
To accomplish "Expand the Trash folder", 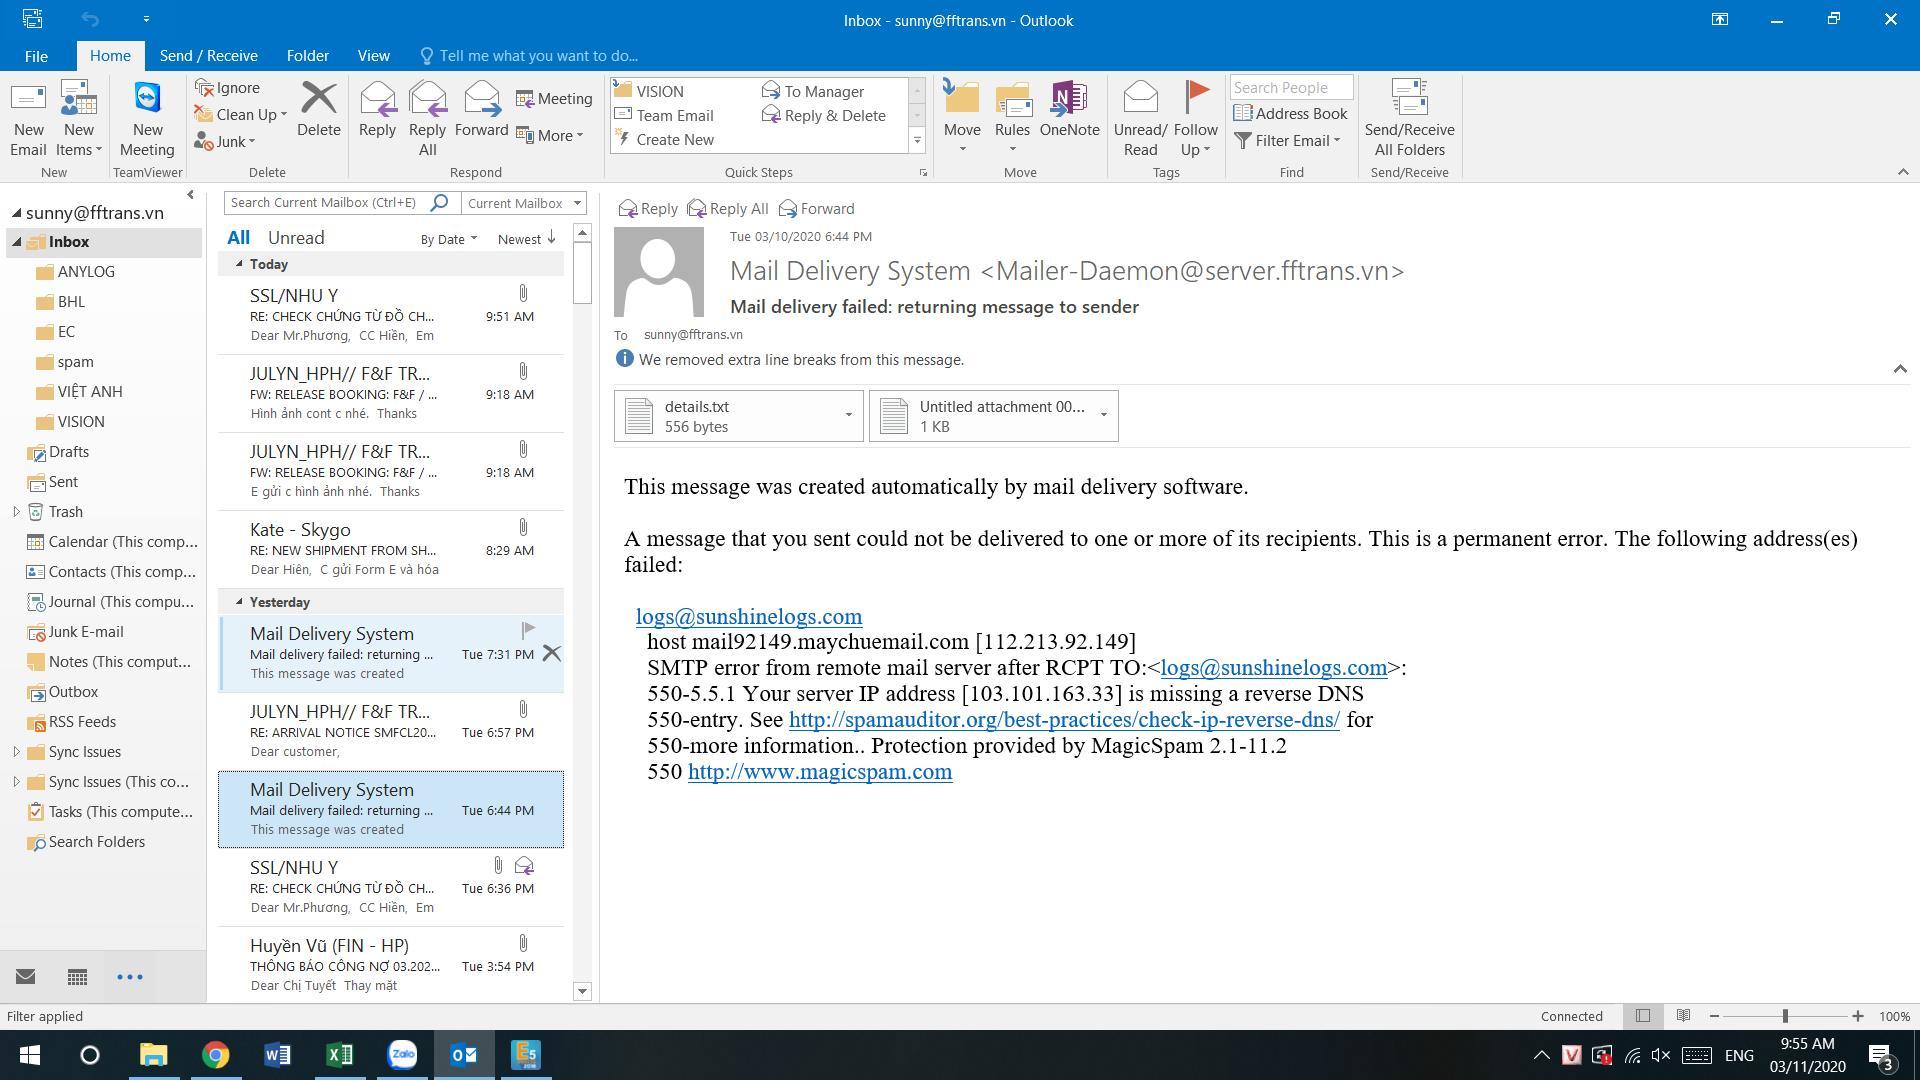I will [16, 512].
